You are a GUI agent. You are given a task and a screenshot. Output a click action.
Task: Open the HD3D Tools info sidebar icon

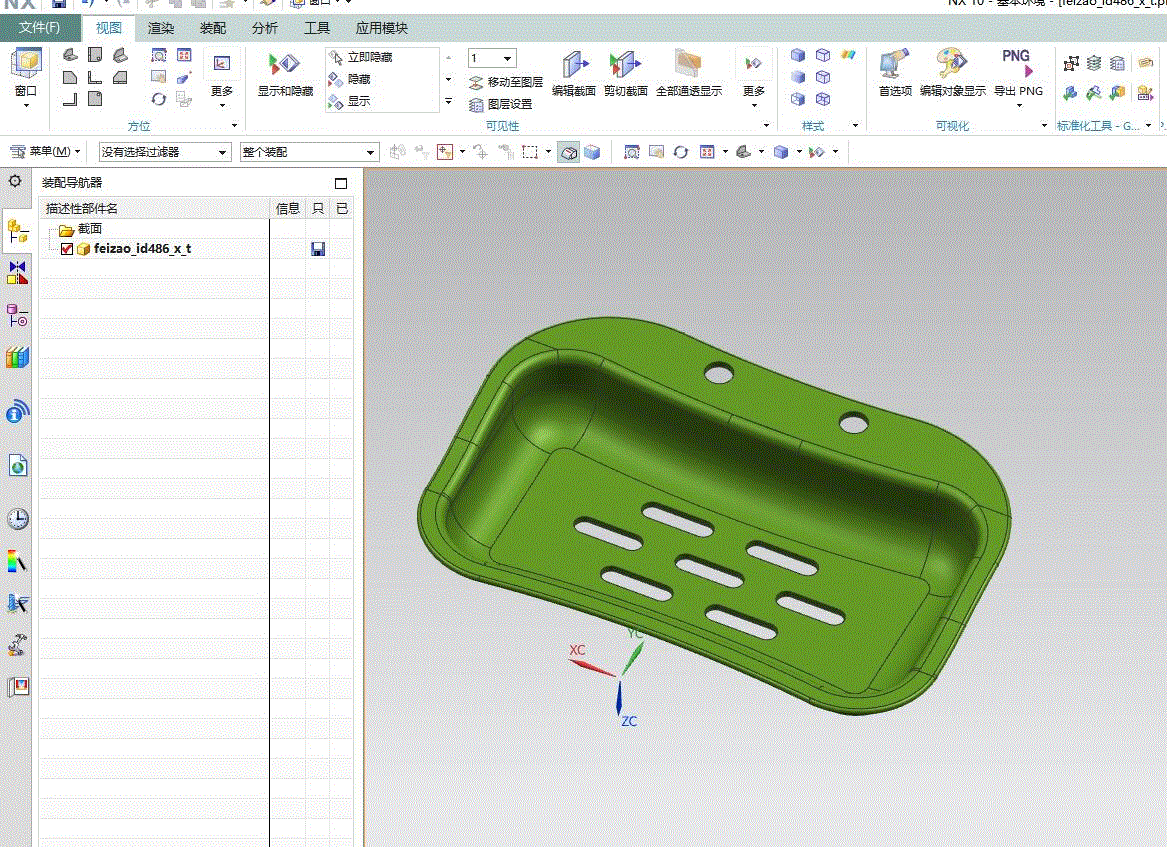coord(17,411)
